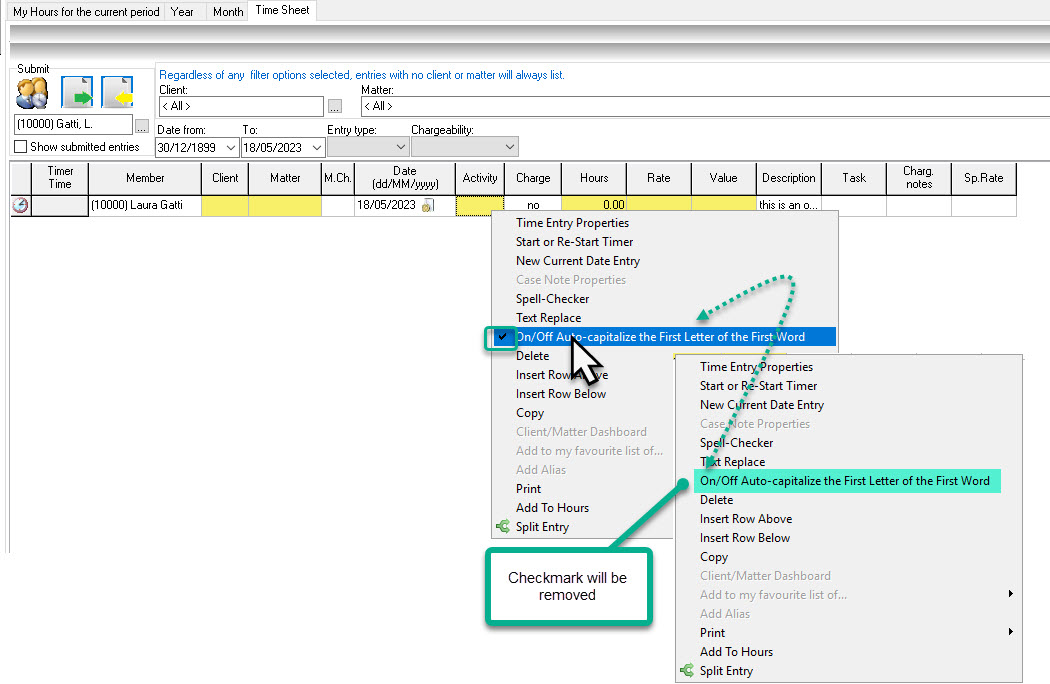Click the Description column header
Image resolution: width=1050 pixels, height=684 pixels.
pyautogui.click(x=789, y=178)
